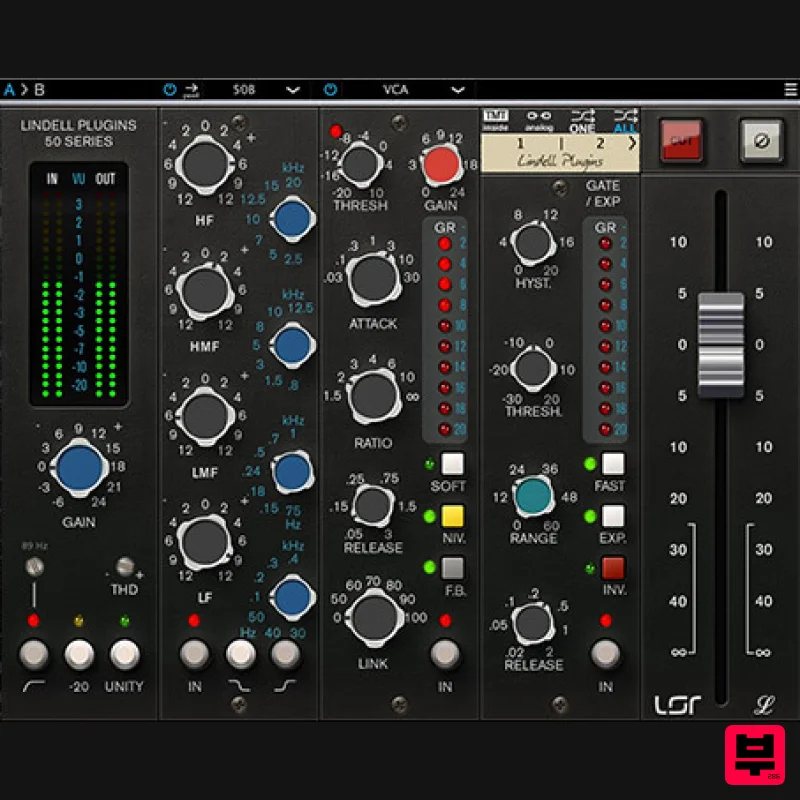Click the Lindell script L logo

click(764, 706)
